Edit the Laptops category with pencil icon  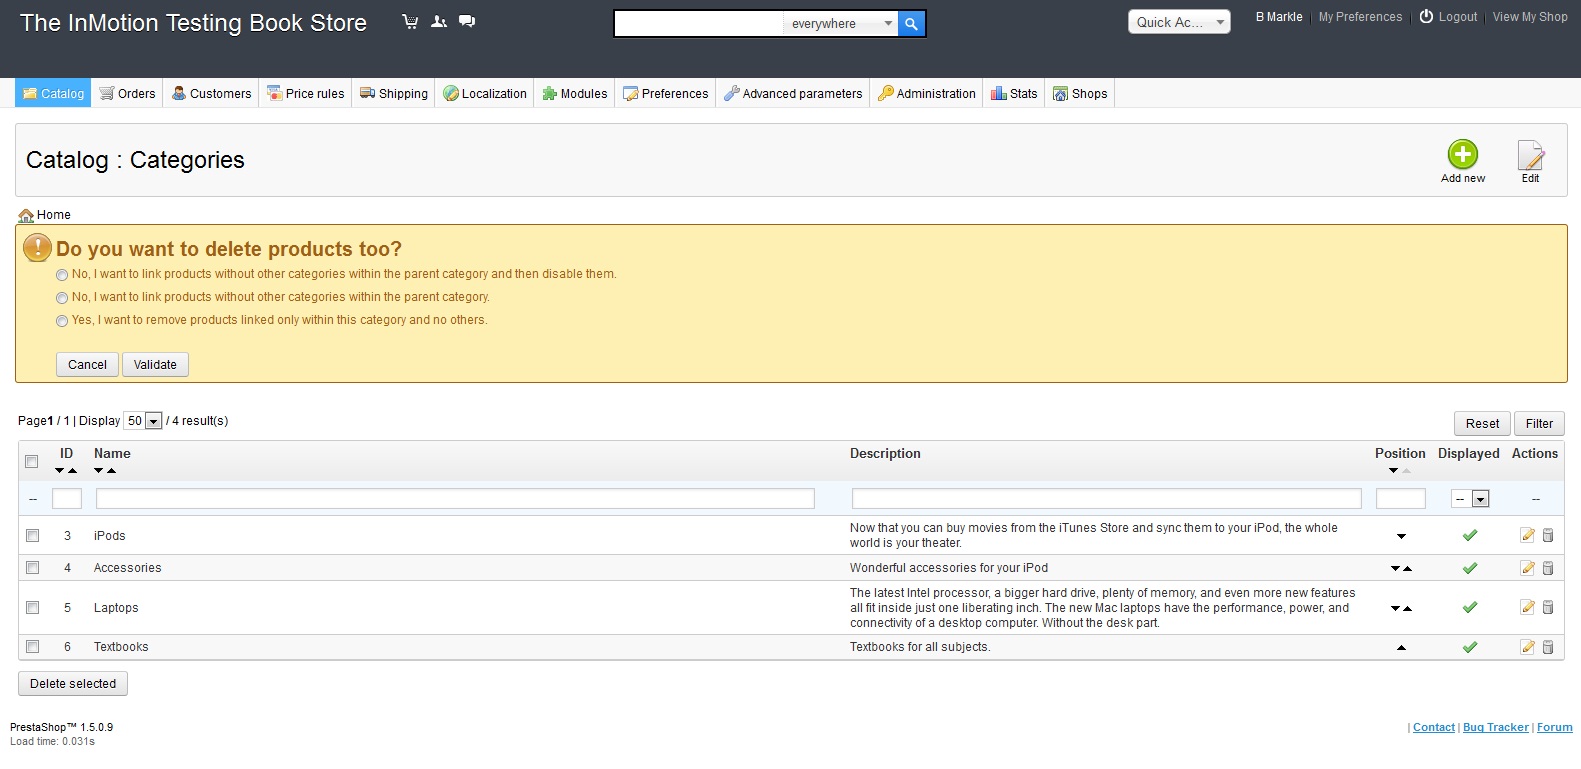pyautogui.click(x=1527, y=607)
